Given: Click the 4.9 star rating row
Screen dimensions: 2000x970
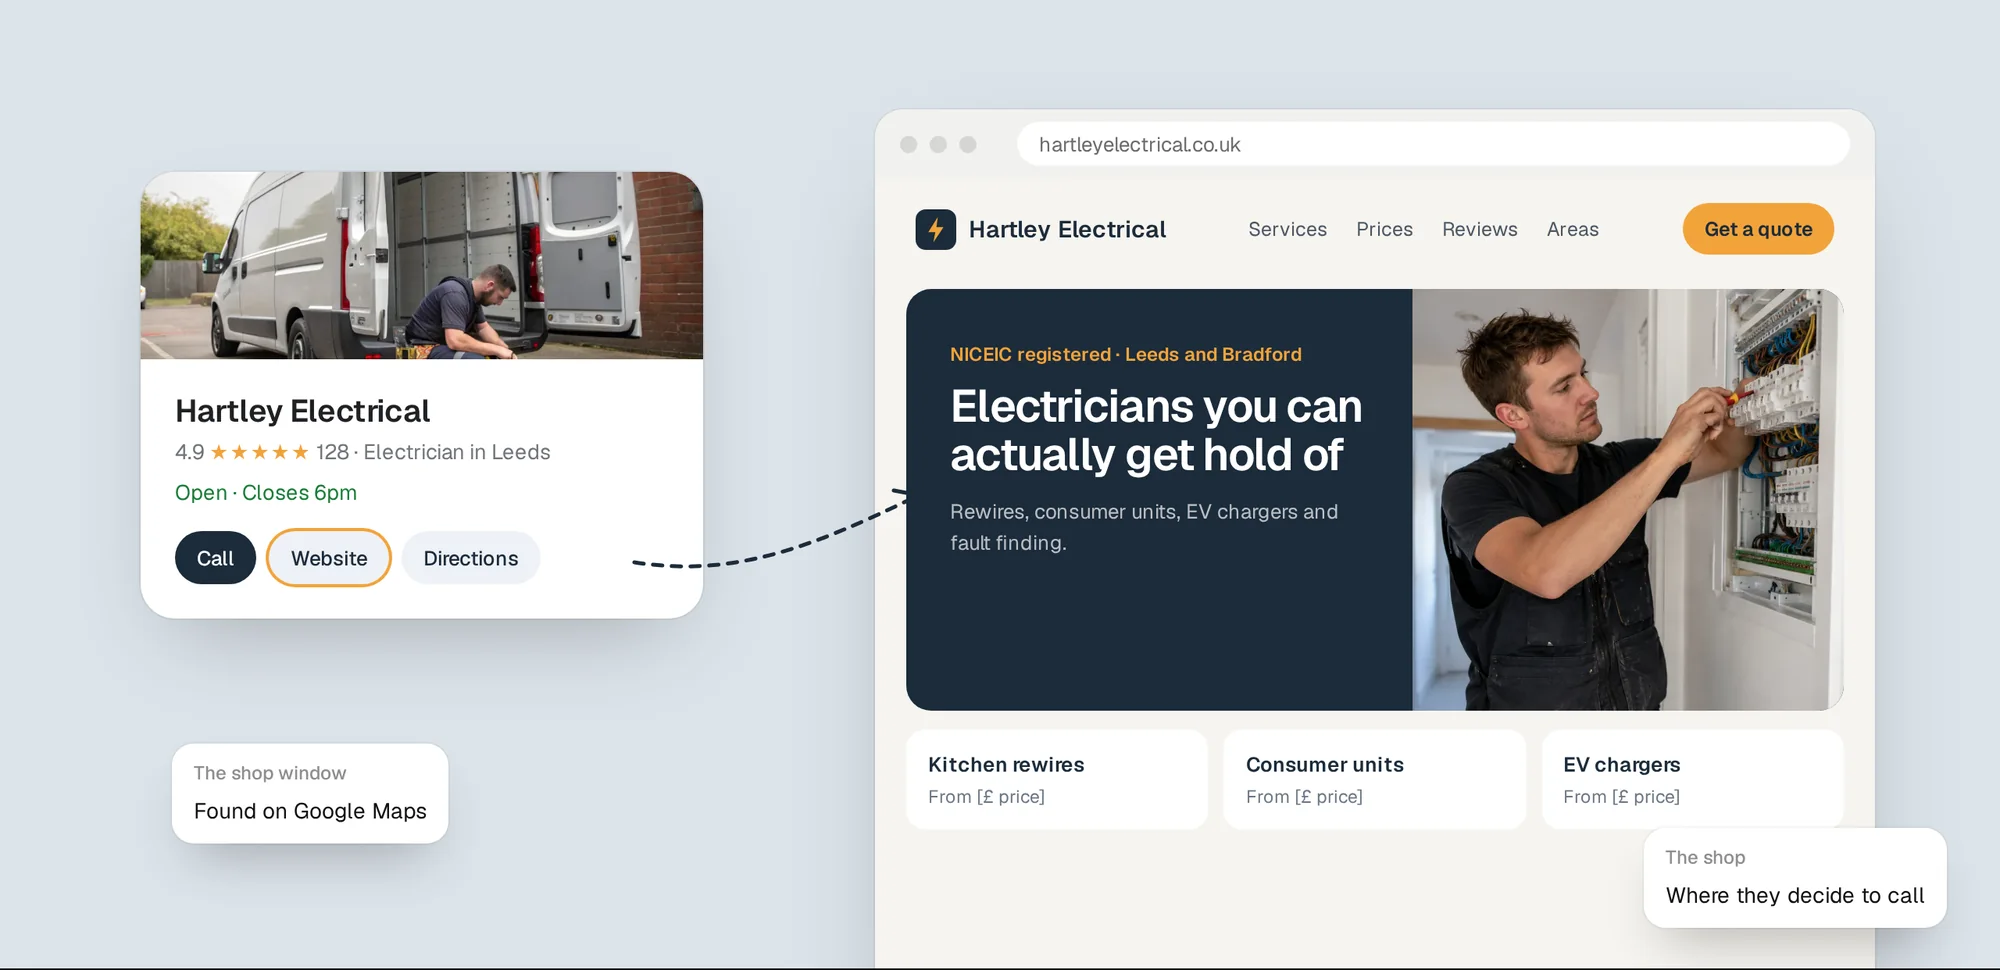Looking at the screenshot, I should pos(362,452).
